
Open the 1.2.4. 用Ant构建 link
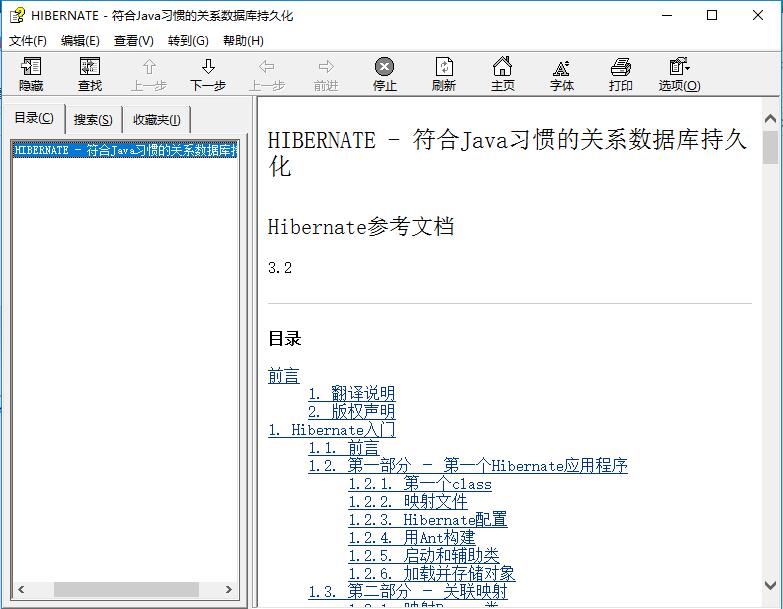click(x=412, y=538)
